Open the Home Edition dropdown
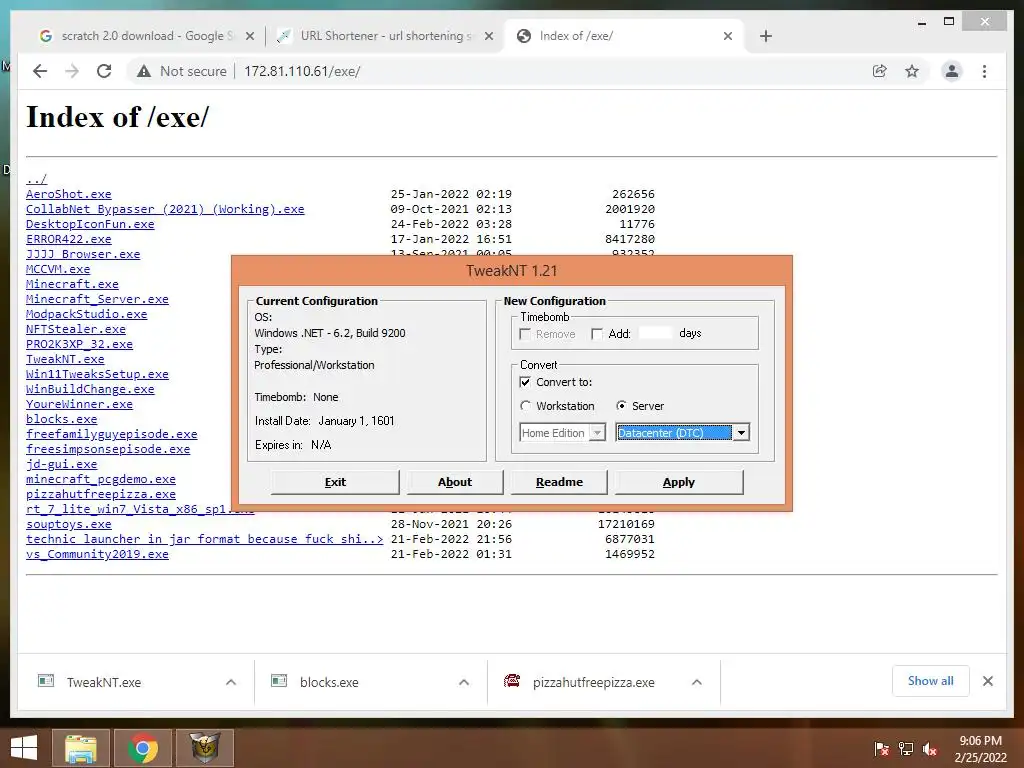Image resolution: width=1024 pixels, height=768 pixels. click(597, 432)
